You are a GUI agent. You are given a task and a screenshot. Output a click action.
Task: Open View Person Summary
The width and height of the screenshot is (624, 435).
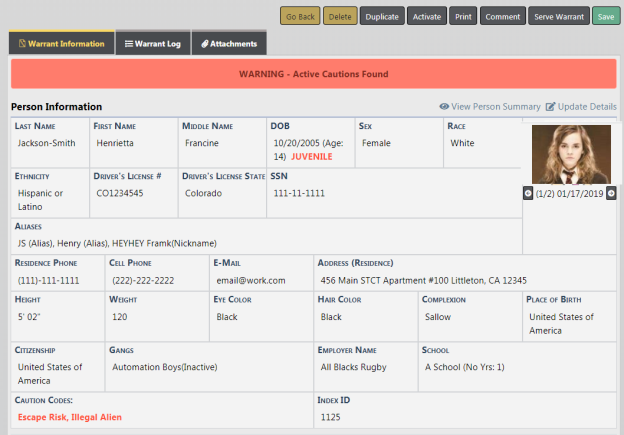tap(489, 106)
